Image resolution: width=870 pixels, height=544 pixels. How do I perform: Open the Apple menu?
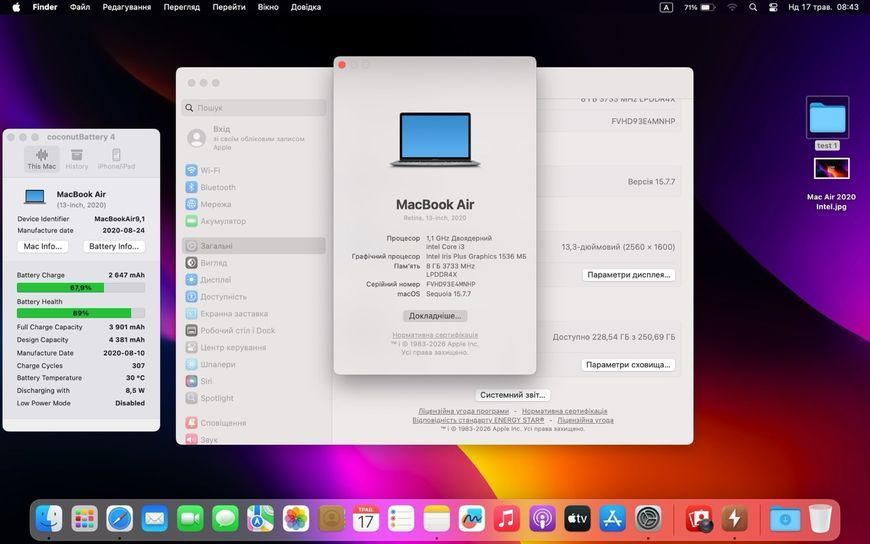(x=16, y=7)
